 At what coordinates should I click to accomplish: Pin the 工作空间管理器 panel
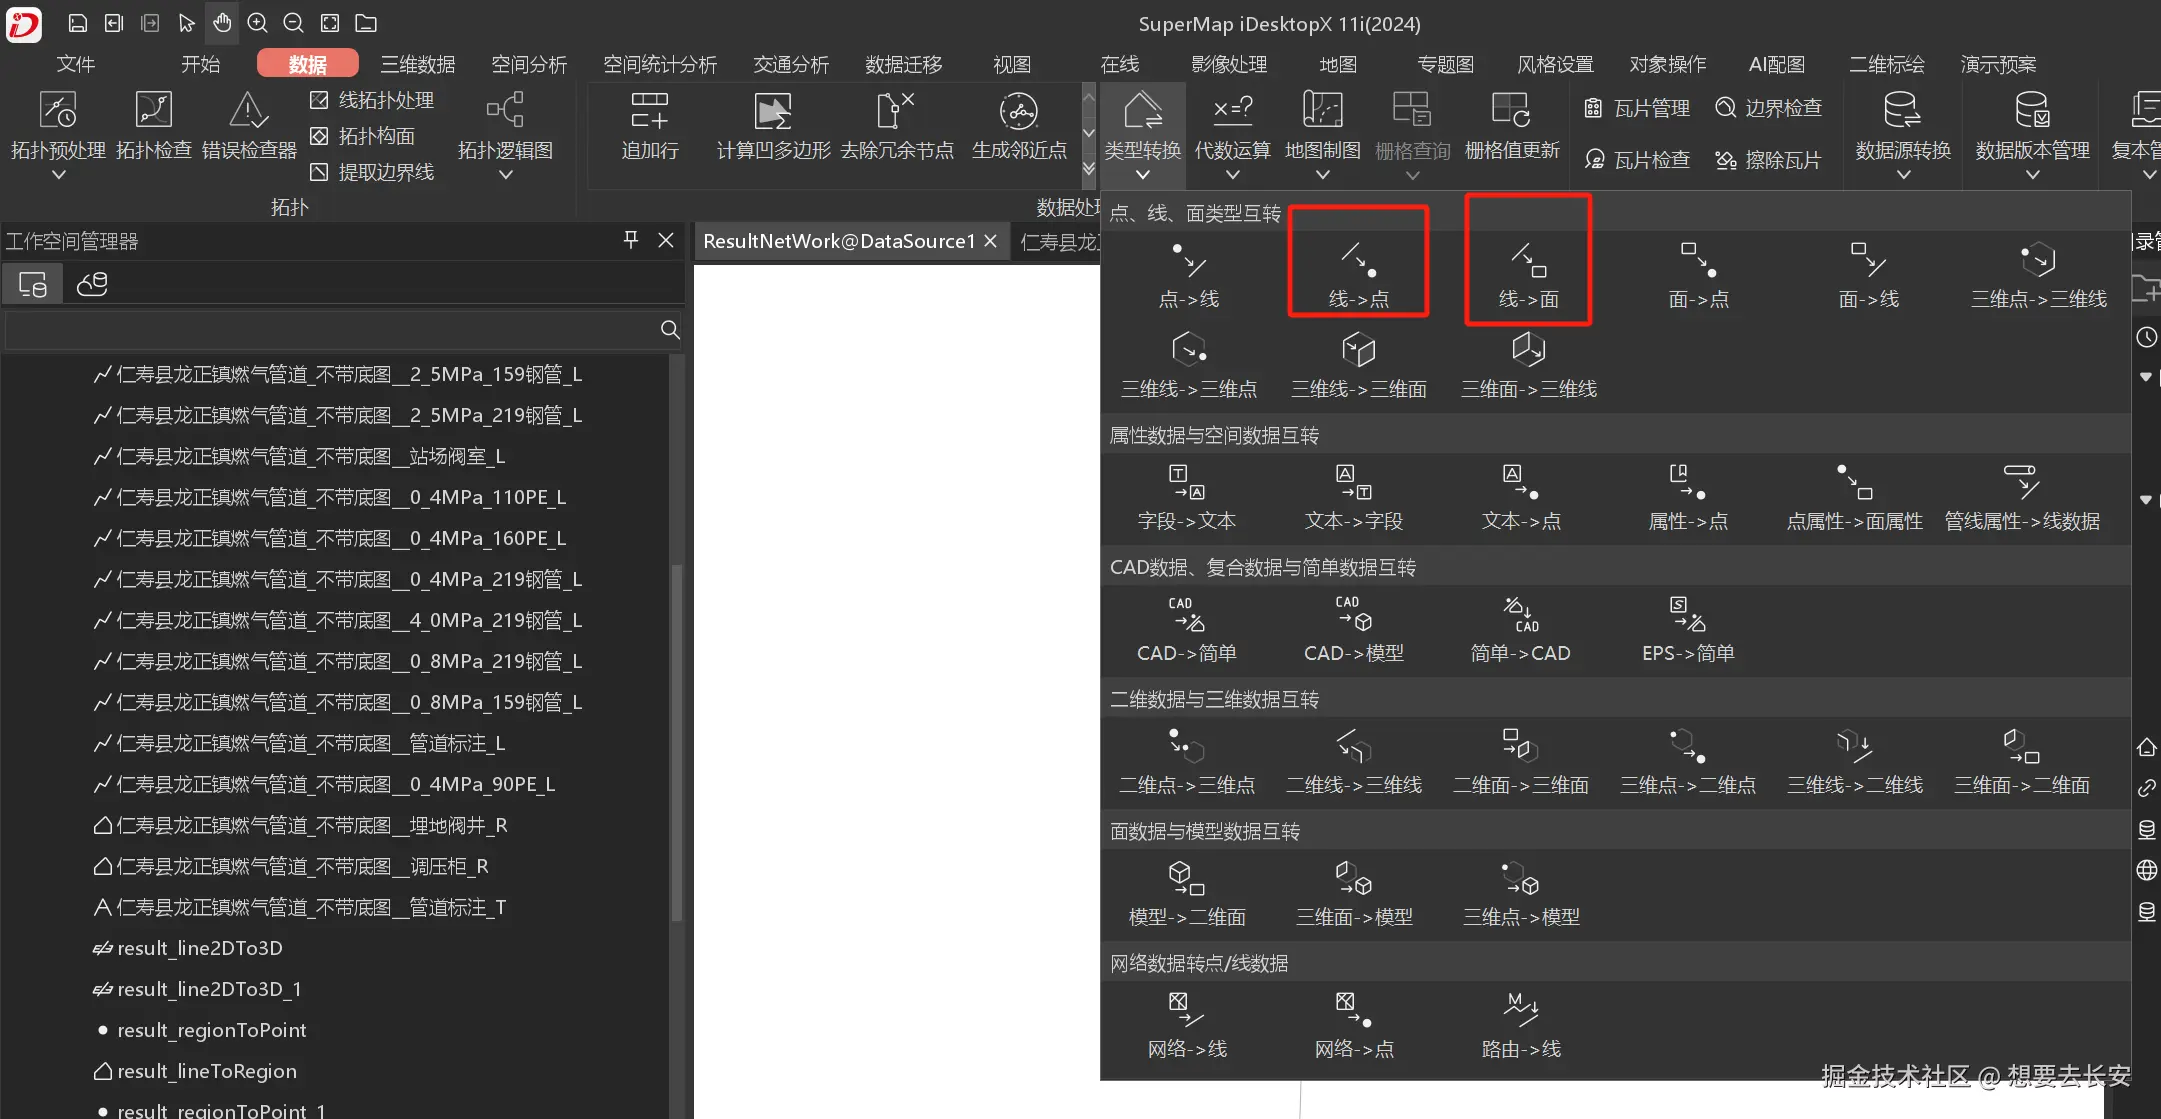[x=630, y=240]
